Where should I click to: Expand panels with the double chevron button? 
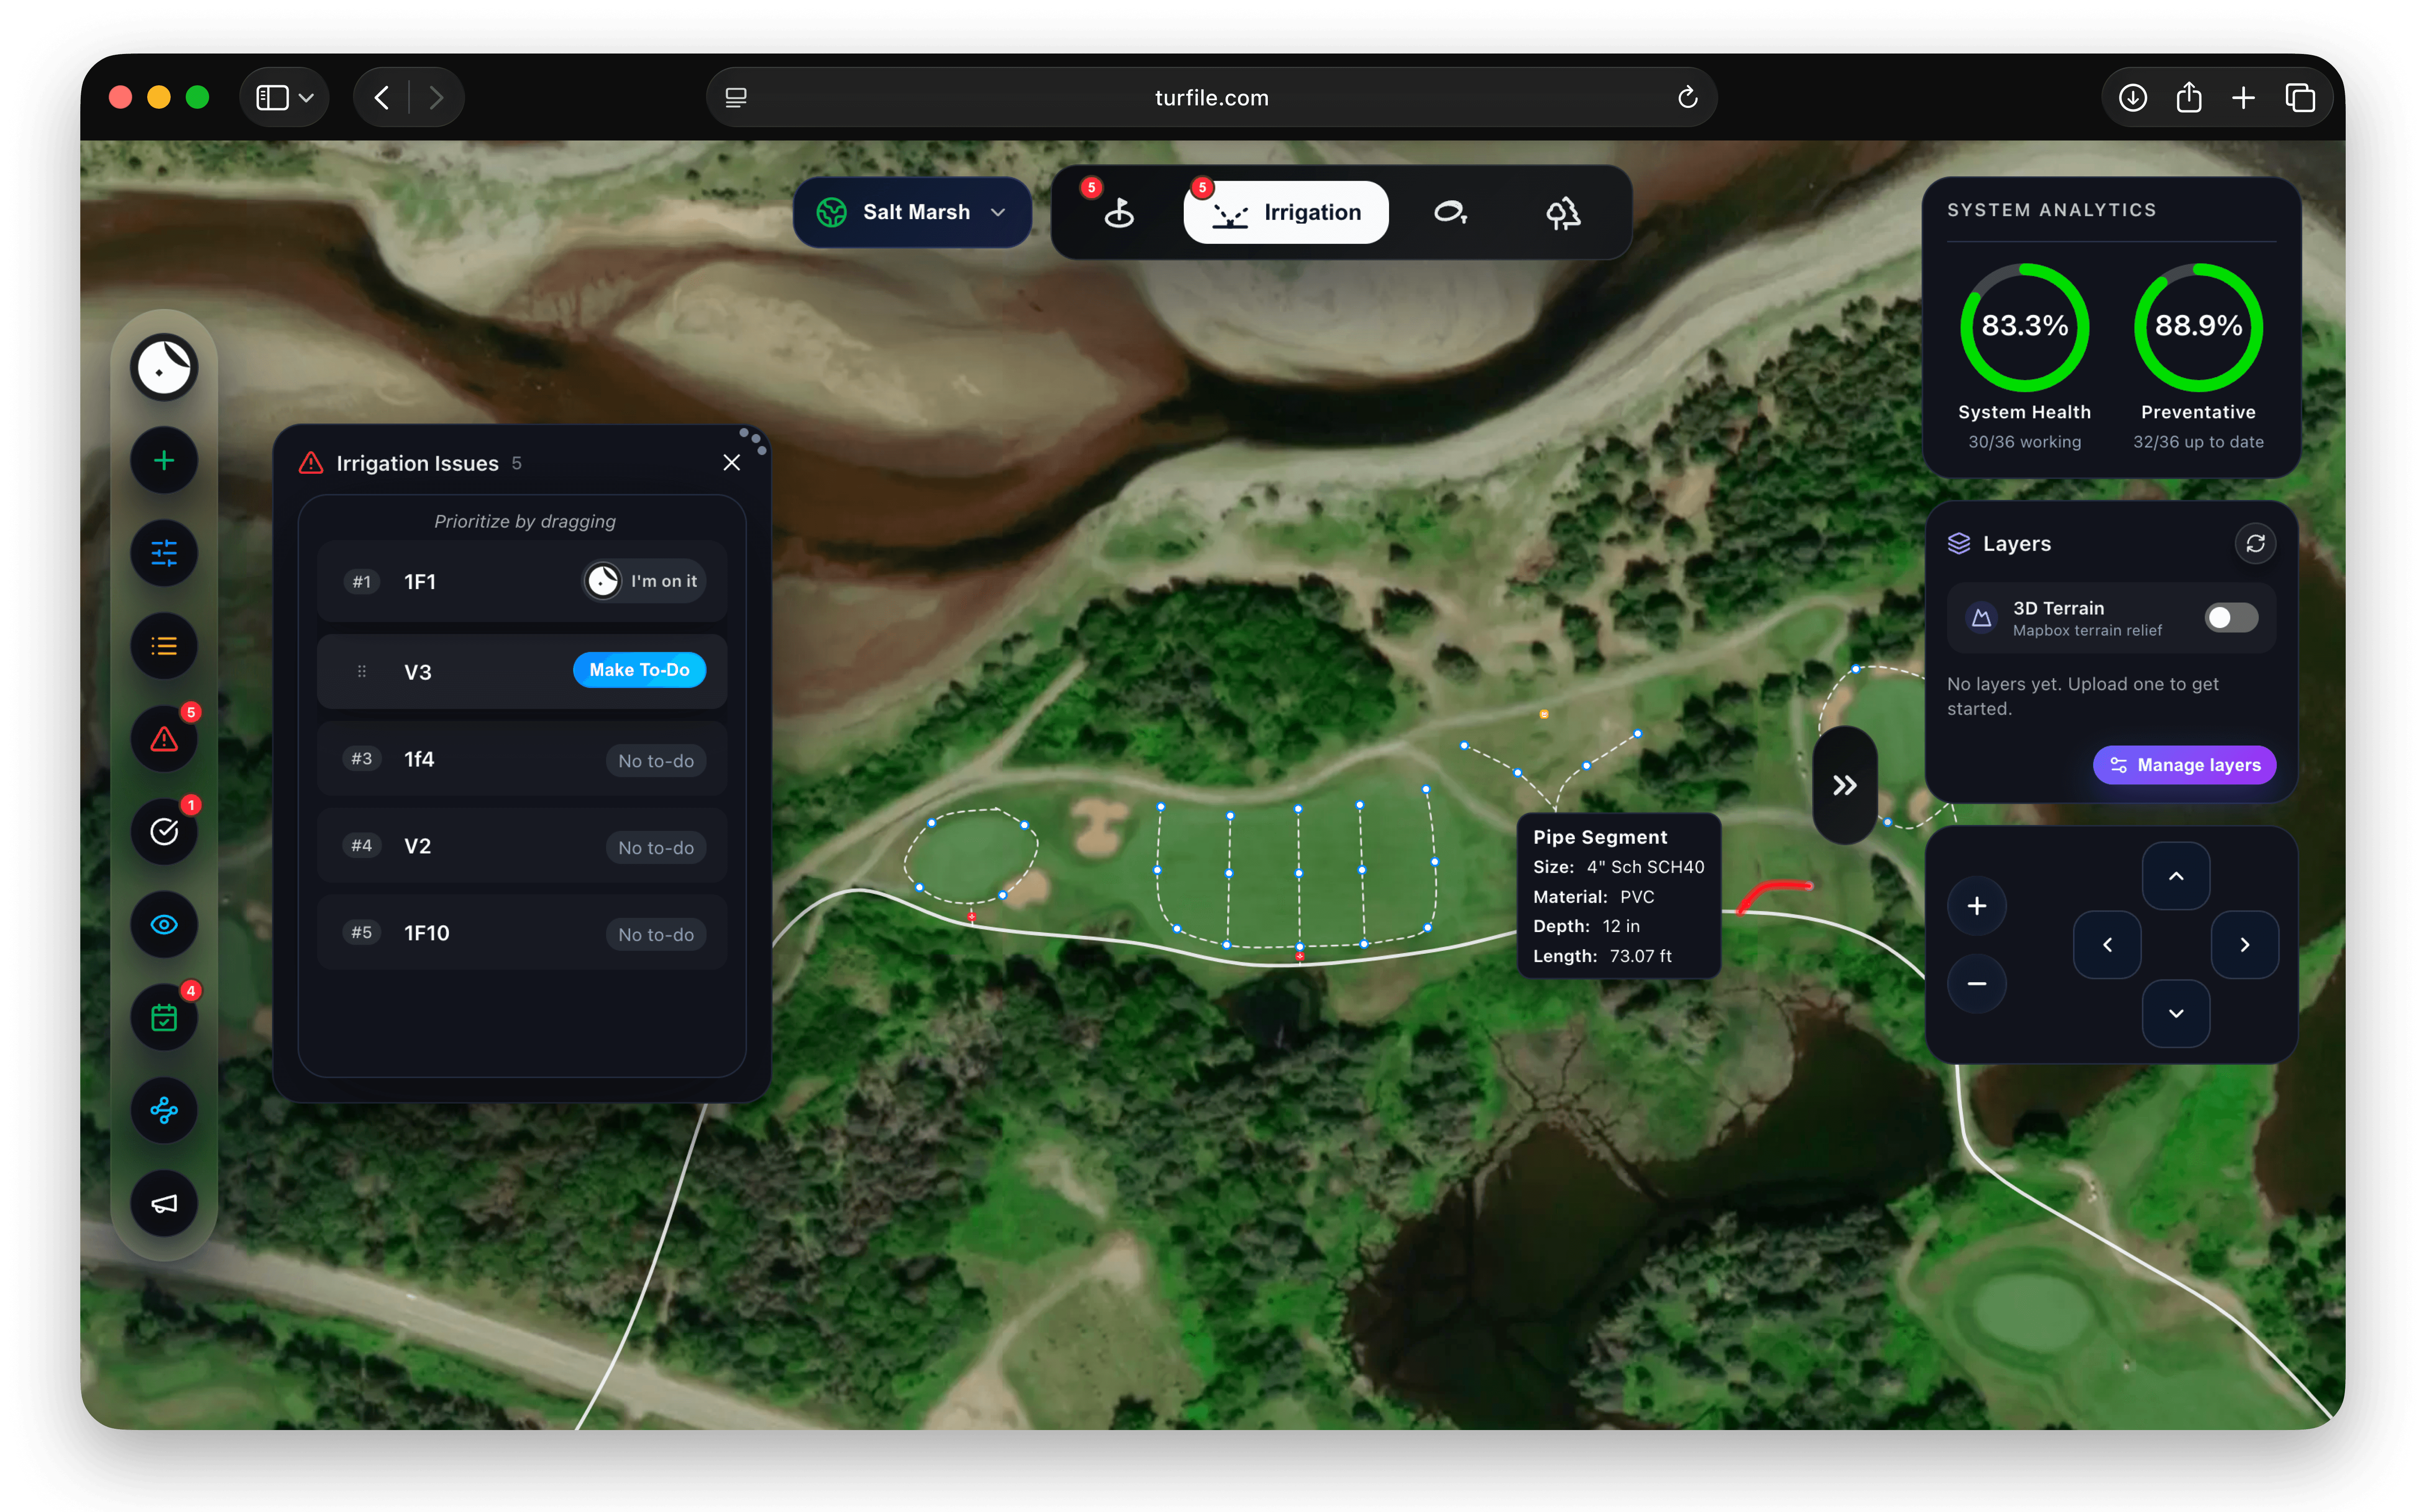tap(1844, 785)
